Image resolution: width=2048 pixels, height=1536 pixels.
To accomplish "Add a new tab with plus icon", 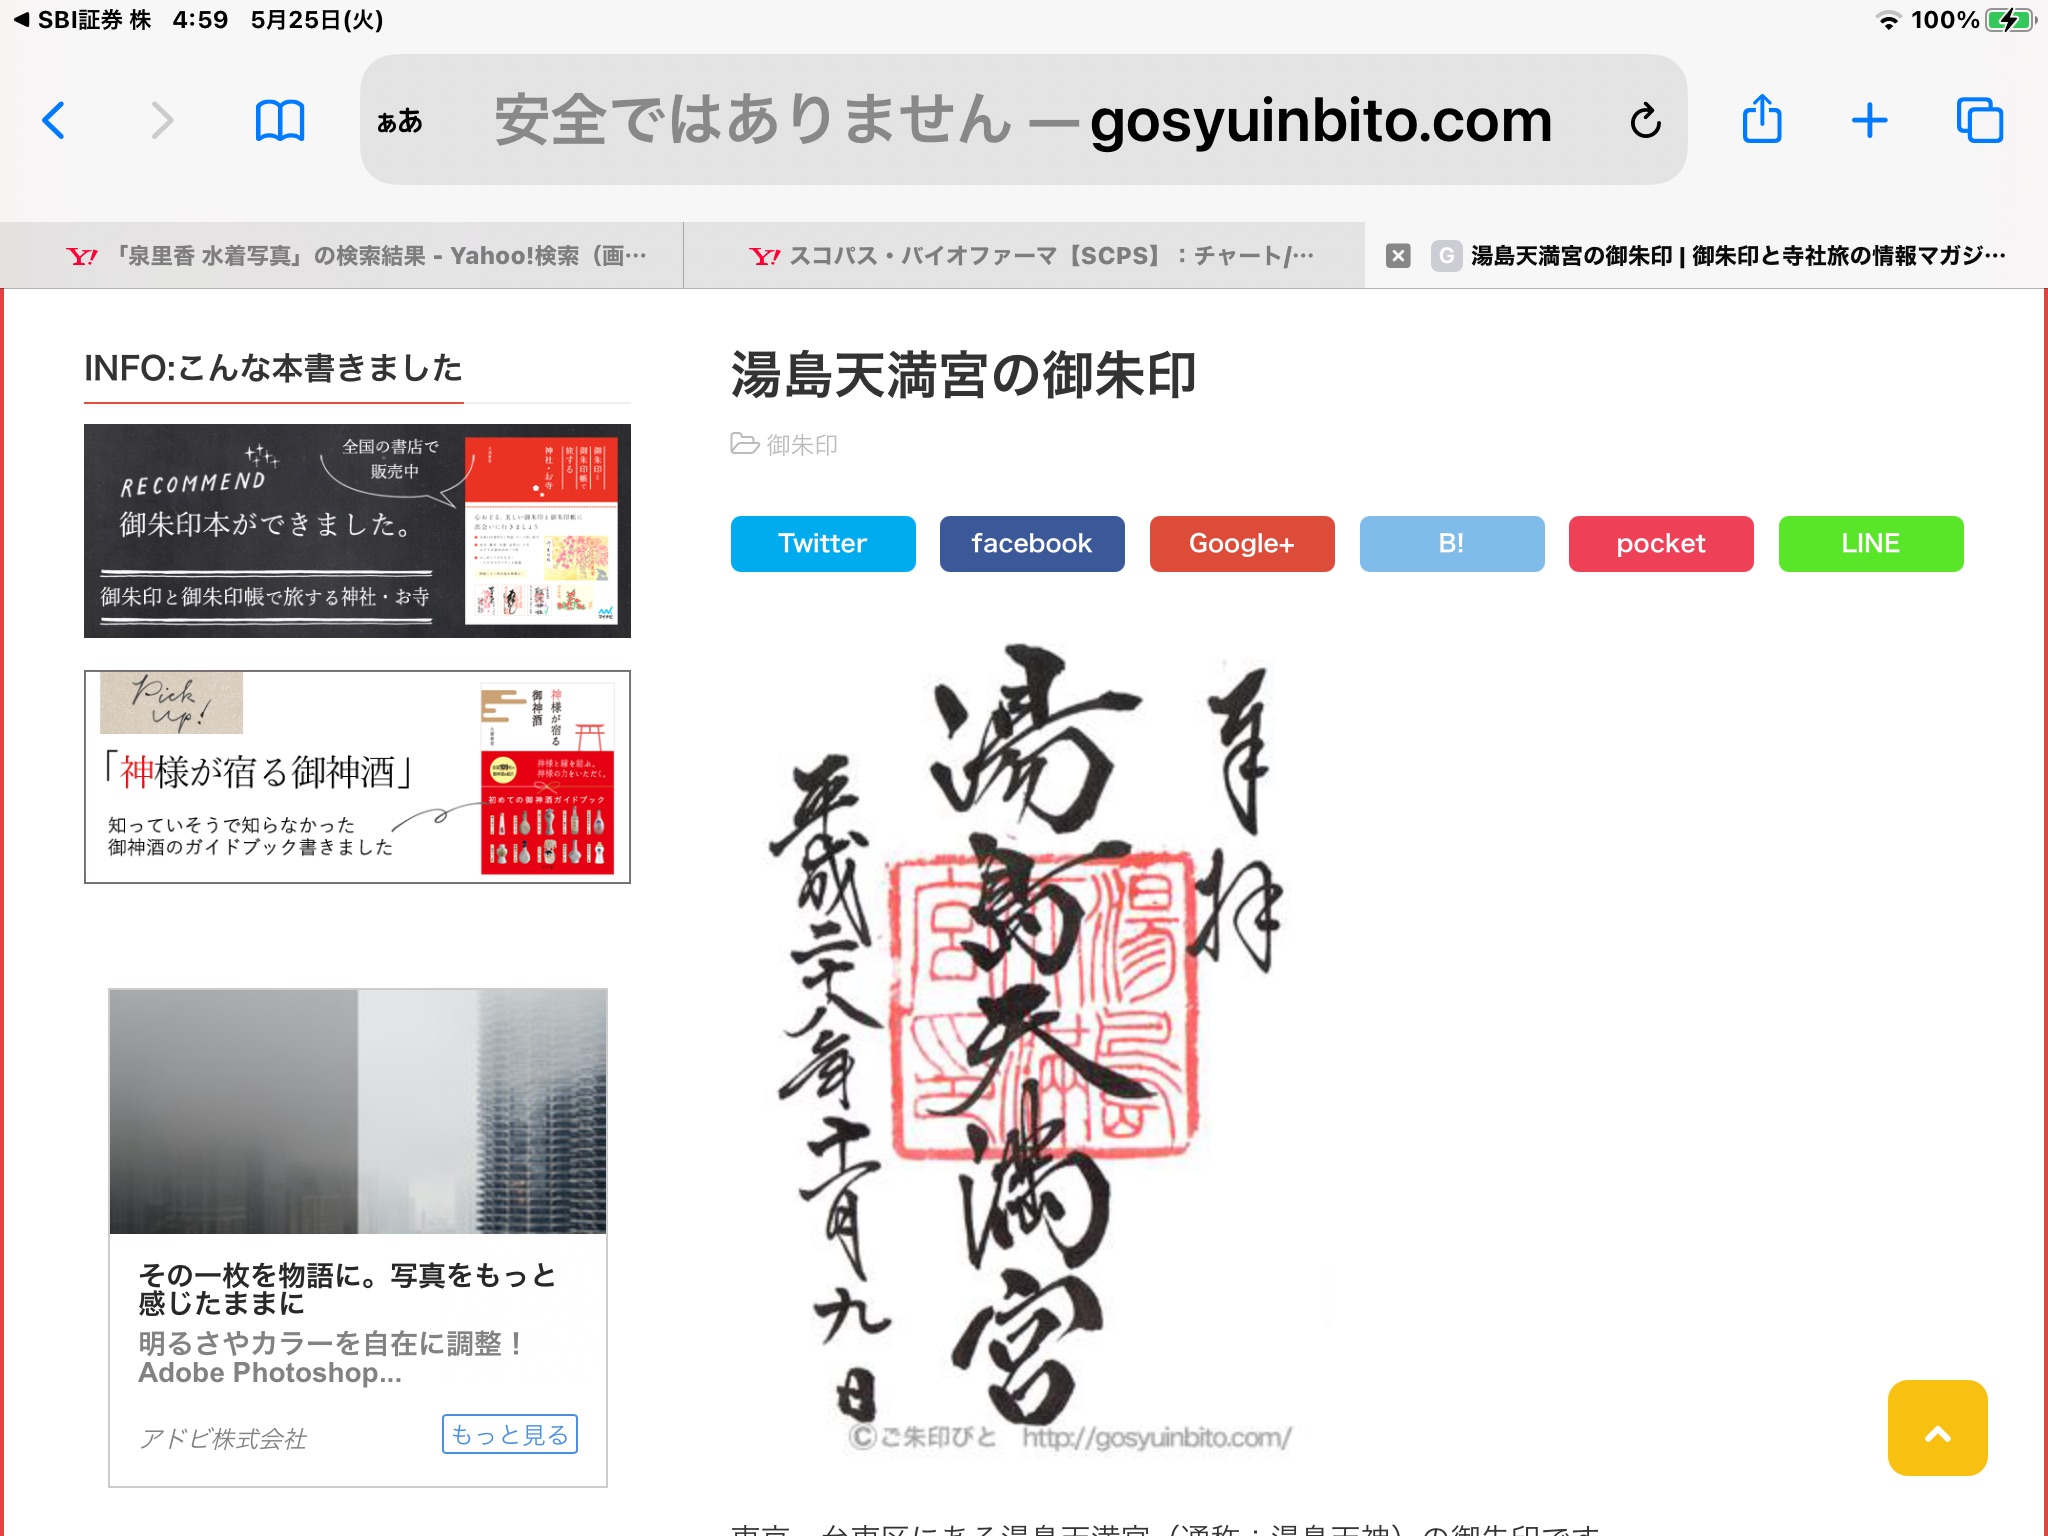I will [x=1869, y=121].
